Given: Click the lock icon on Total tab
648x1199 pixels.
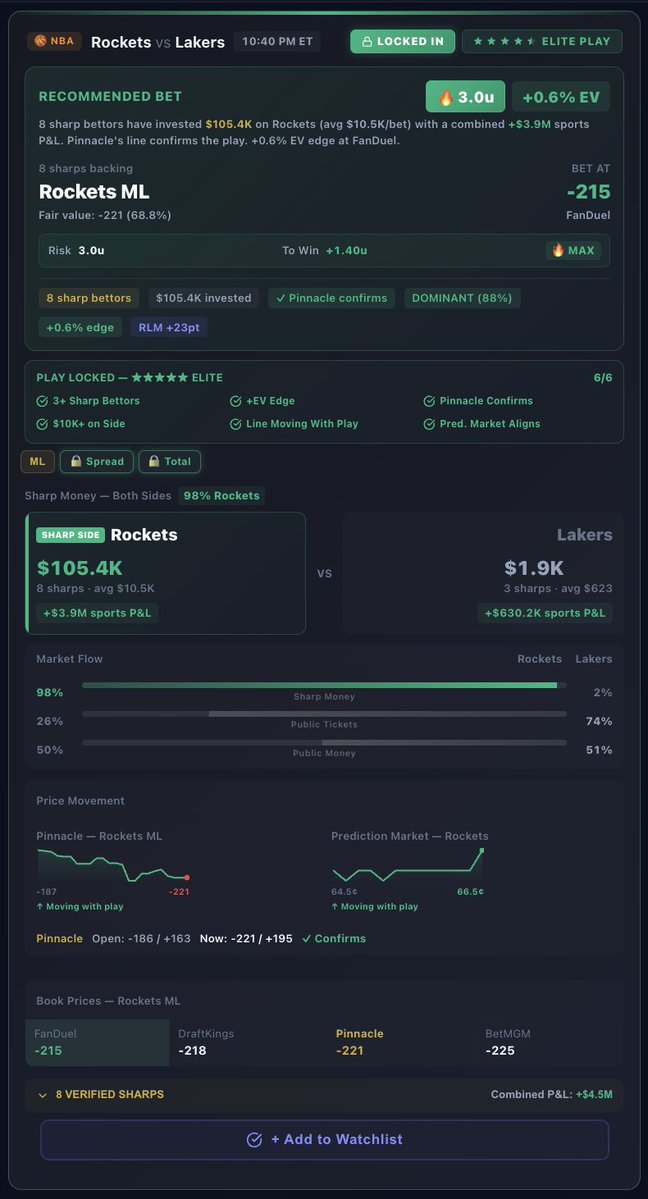Looking at the screenshot, I should click(155, 461).
